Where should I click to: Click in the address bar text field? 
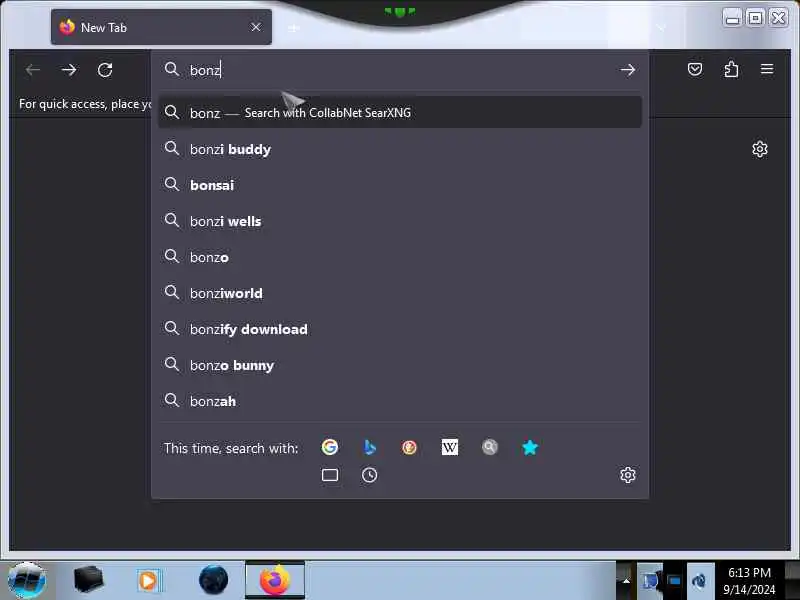[x=398, y=70]
